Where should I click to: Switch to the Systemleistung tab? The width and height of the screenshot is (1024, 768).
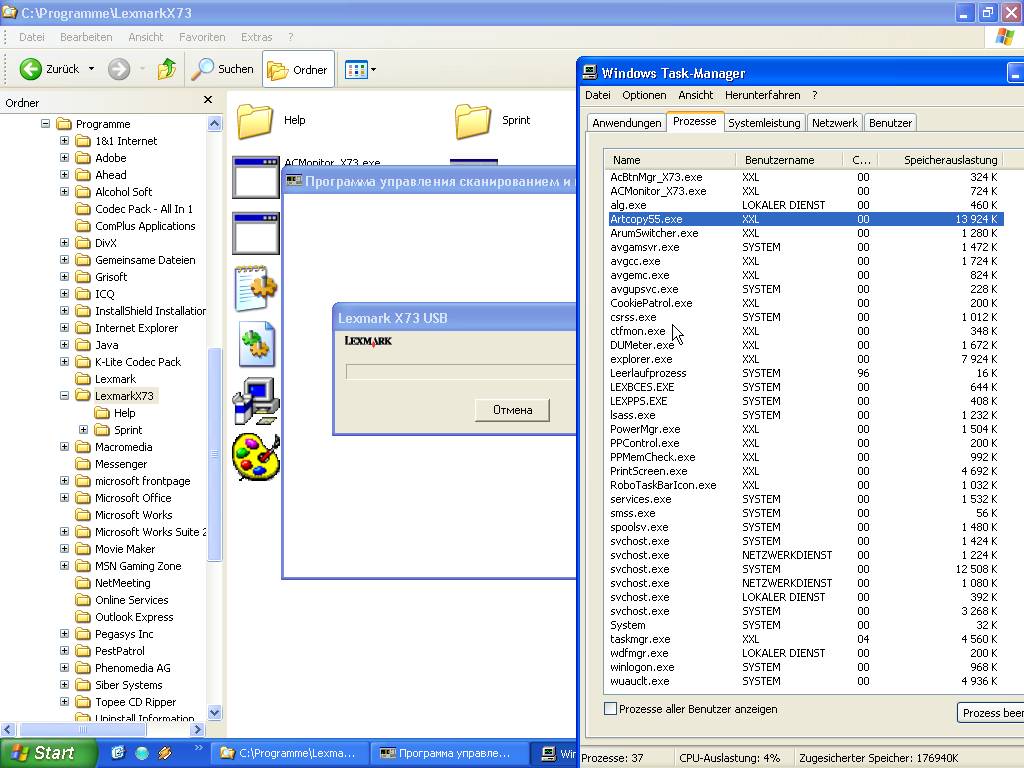click(764, 123)
